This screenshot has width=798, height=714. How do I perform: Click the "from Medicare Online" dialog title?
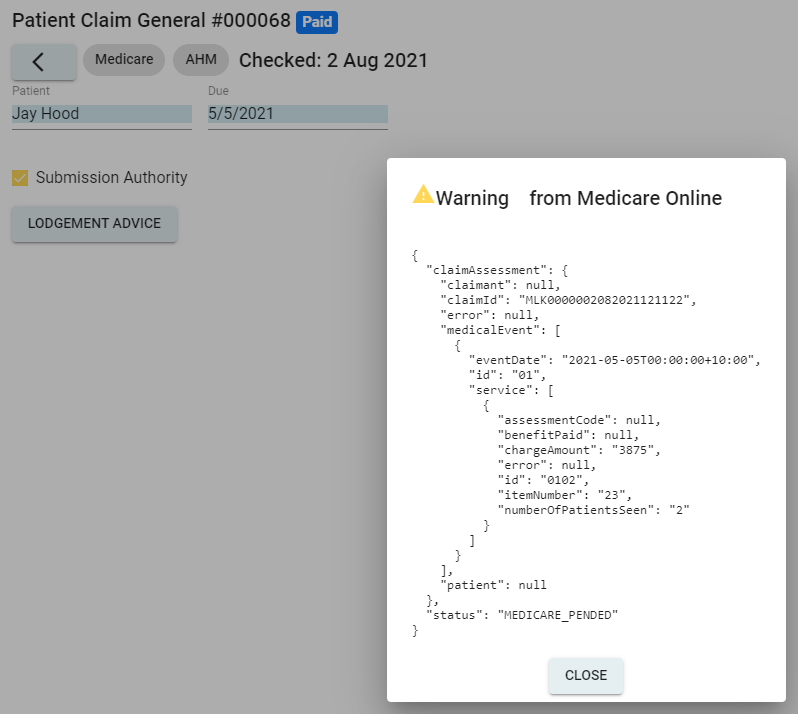tap(625, 198)
